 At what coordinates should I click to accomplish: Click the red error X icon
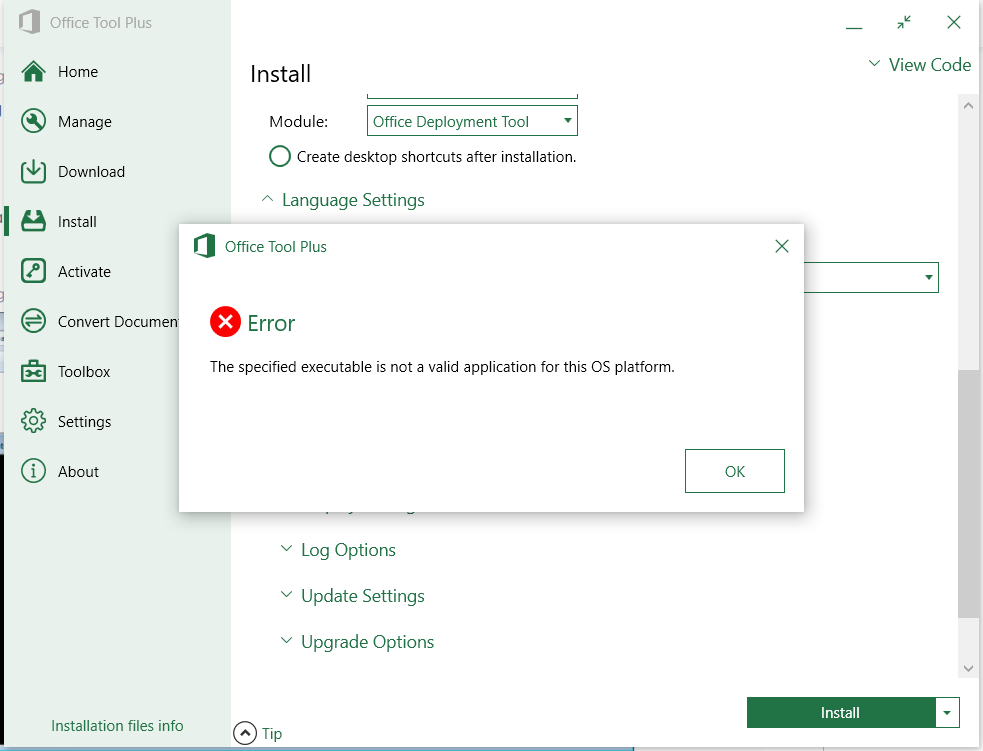click(225, 322)
